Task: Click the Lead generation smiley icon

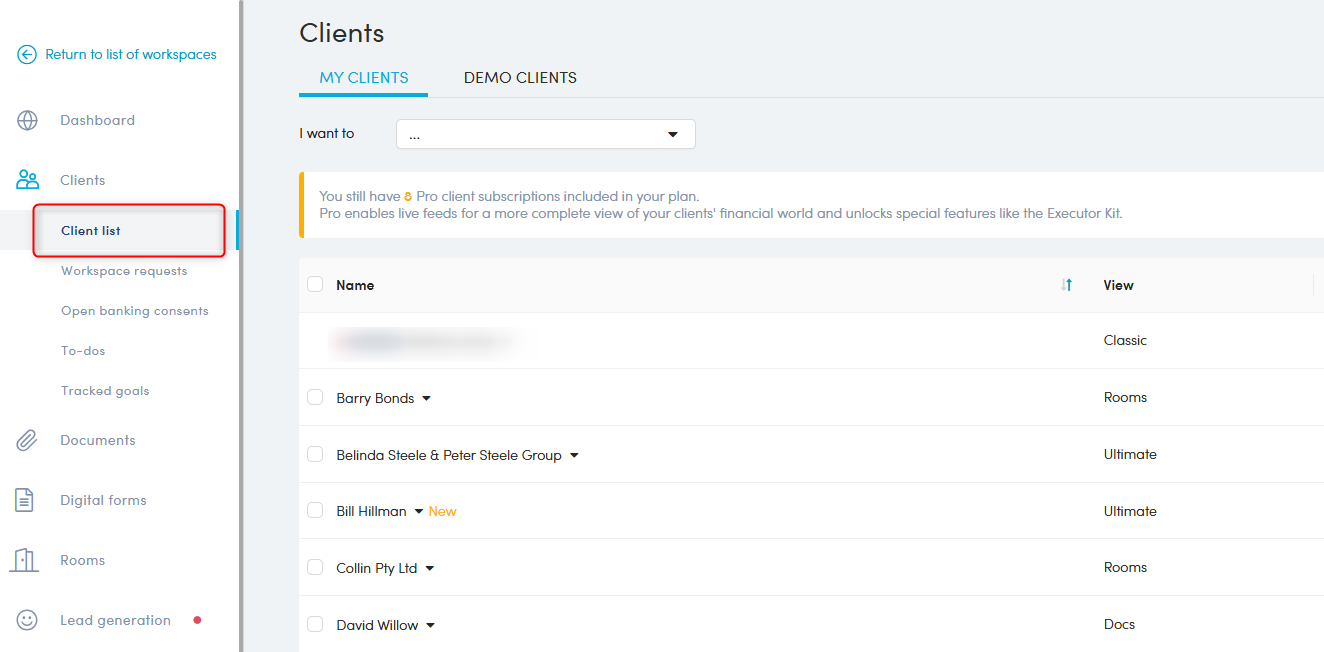Action: 27,620
